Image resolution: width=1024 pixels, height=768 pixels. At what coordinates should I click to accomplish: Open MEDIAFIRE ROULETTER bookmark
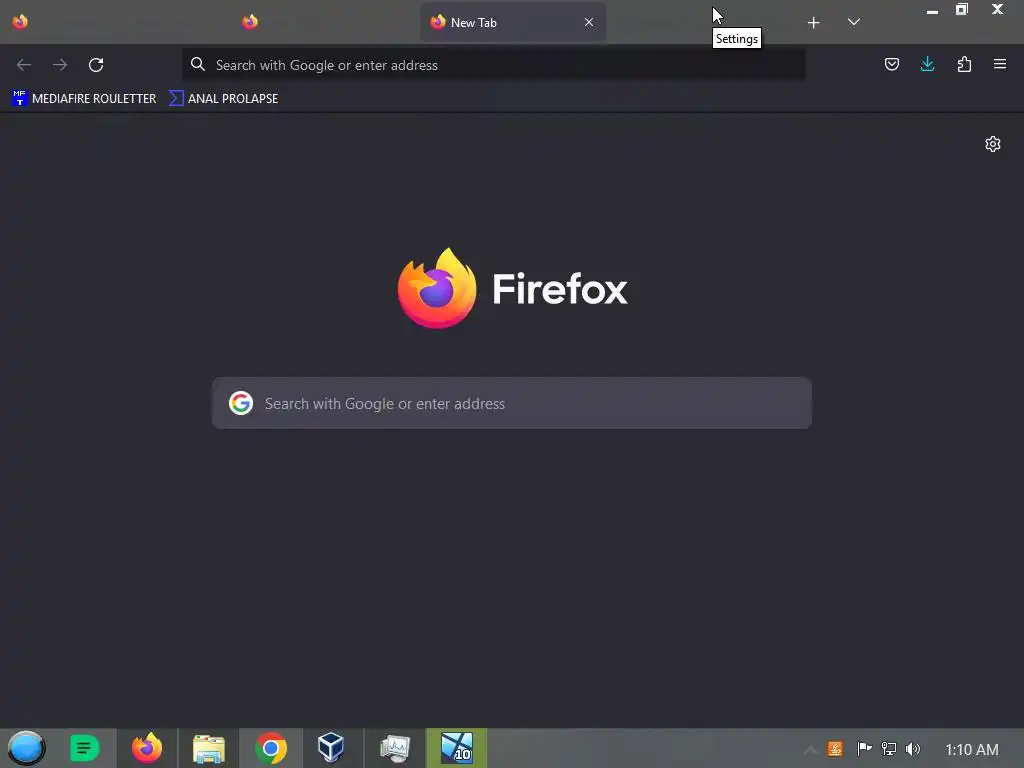84,99
